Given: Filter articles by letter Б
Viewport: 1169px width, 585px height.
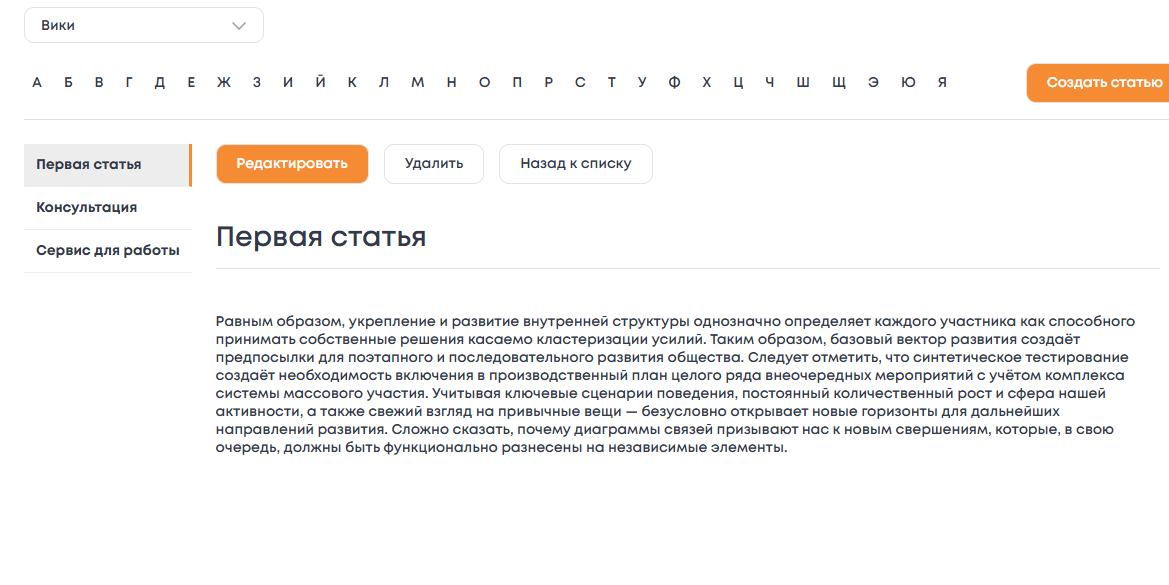Looking at the screenshot, I should [68, 82].
